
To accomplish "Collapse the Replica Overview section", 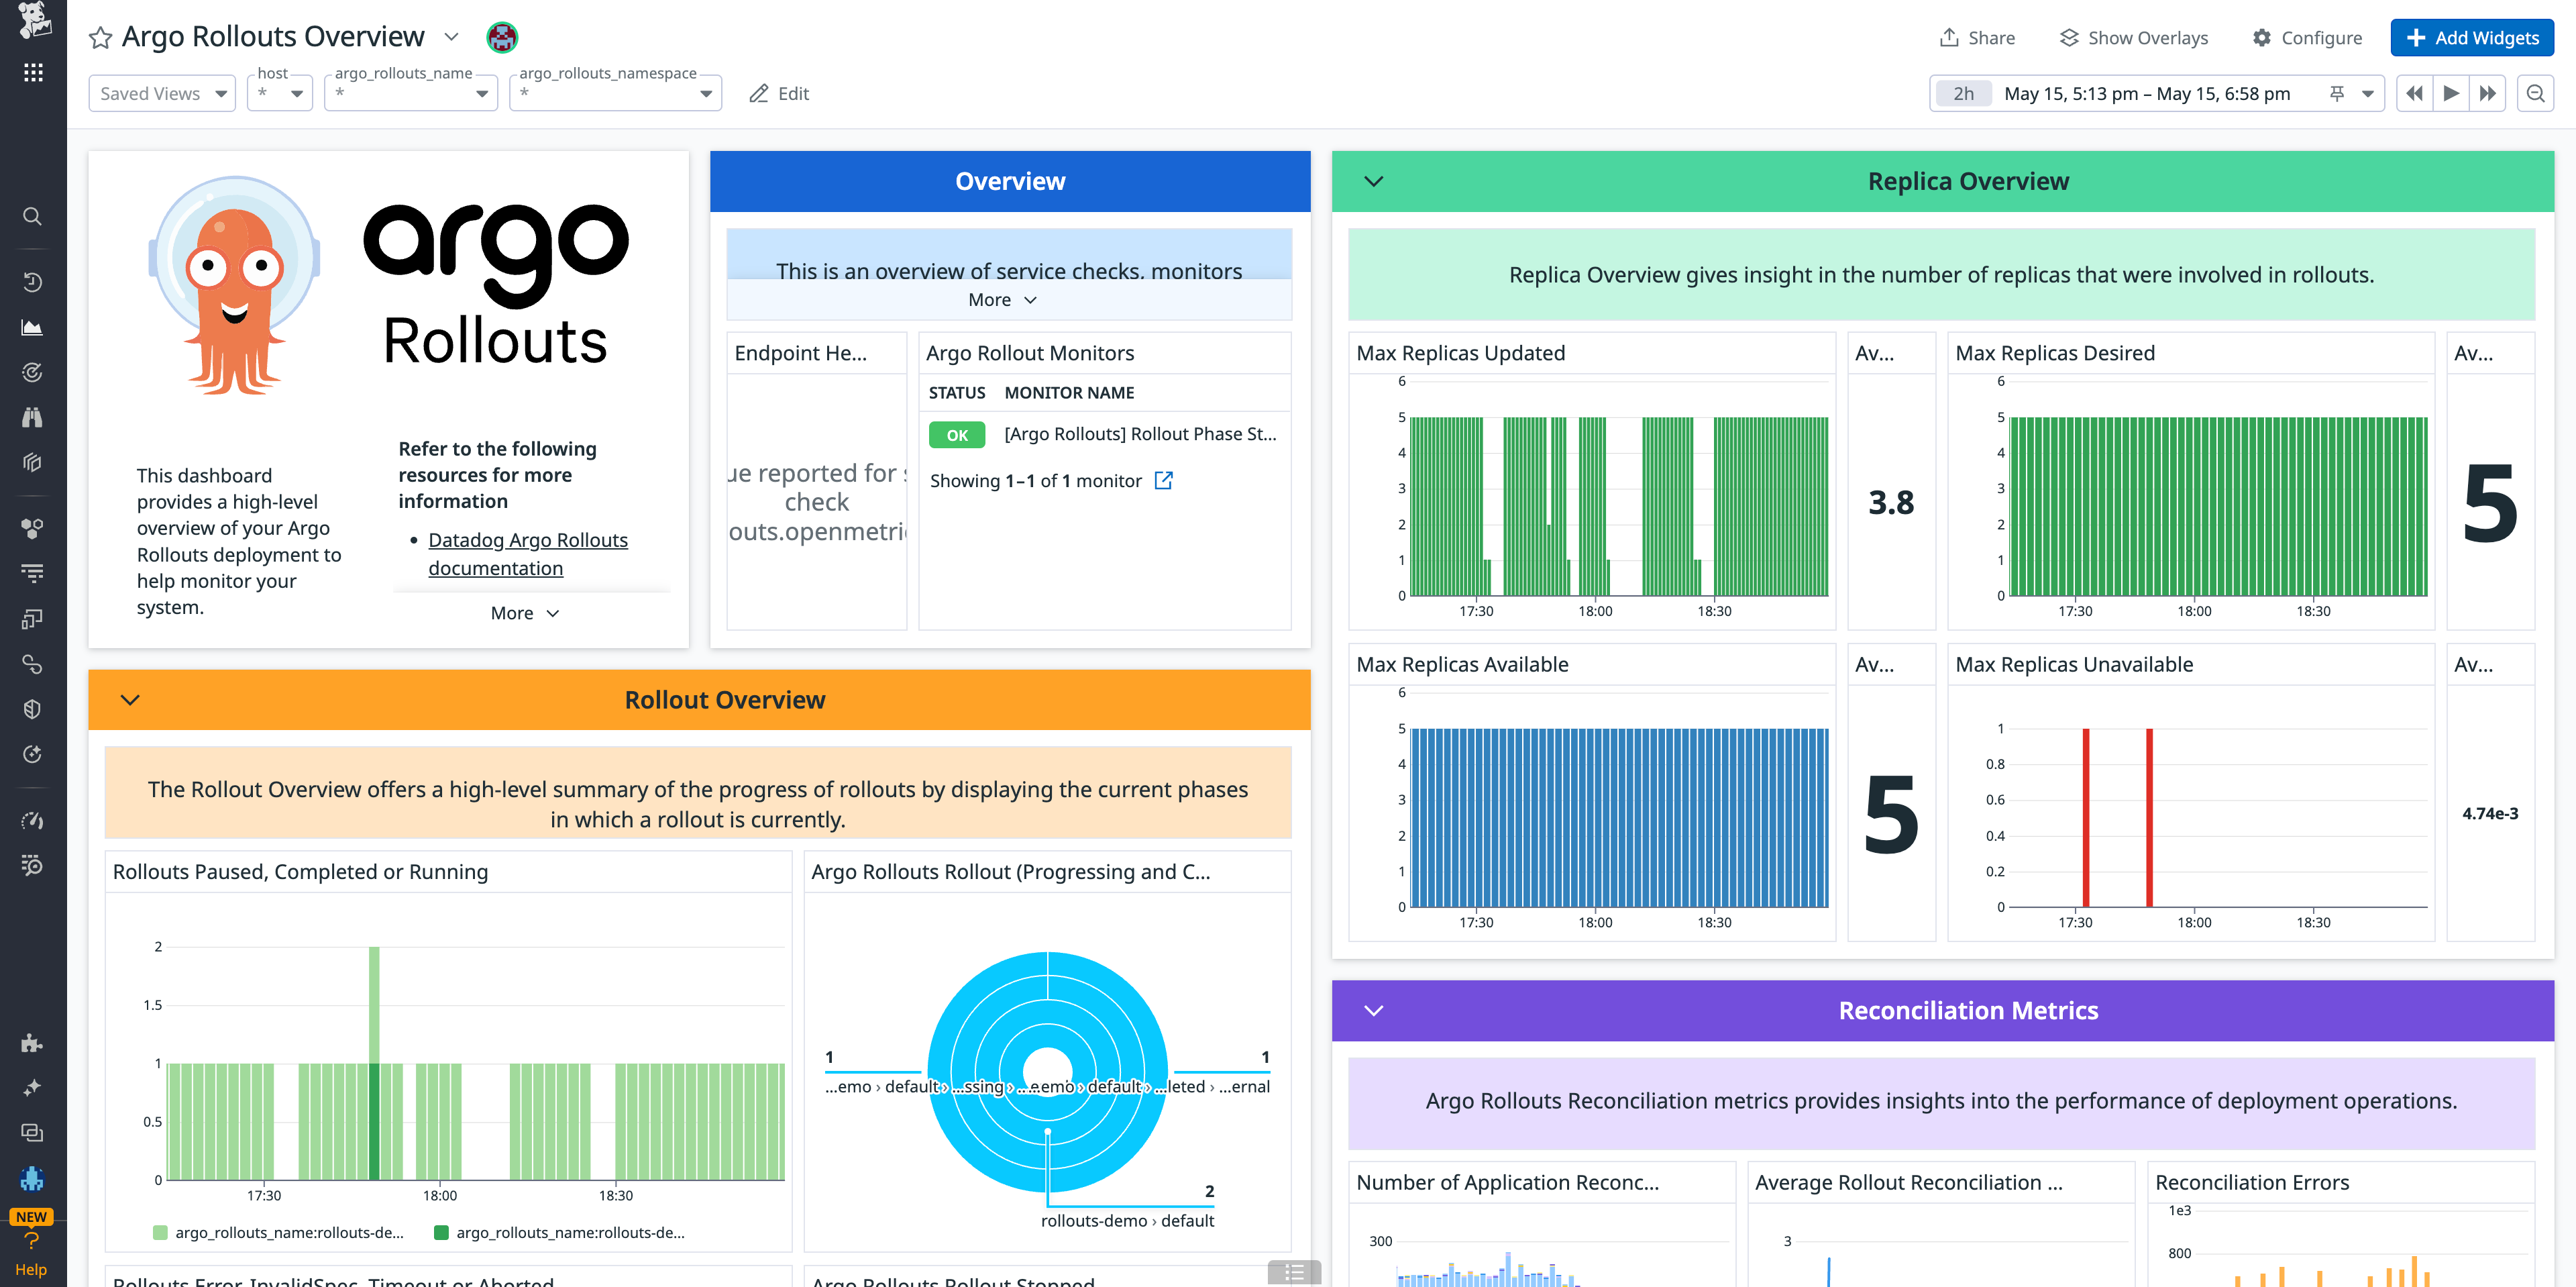I will tap(1374, 181).
